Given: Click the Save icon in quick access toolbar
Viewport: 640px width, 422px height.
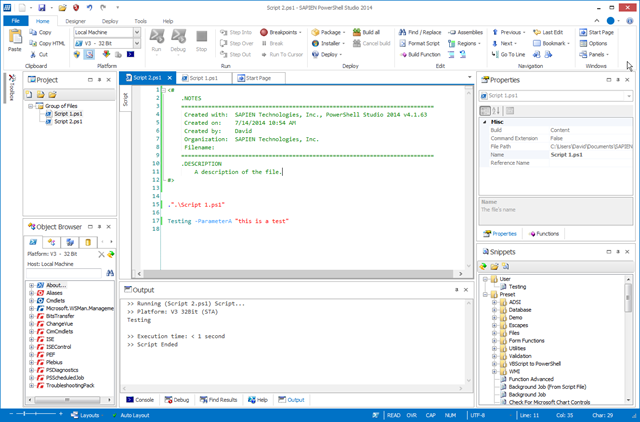Looking at the screenshot, I should point(42,7).
